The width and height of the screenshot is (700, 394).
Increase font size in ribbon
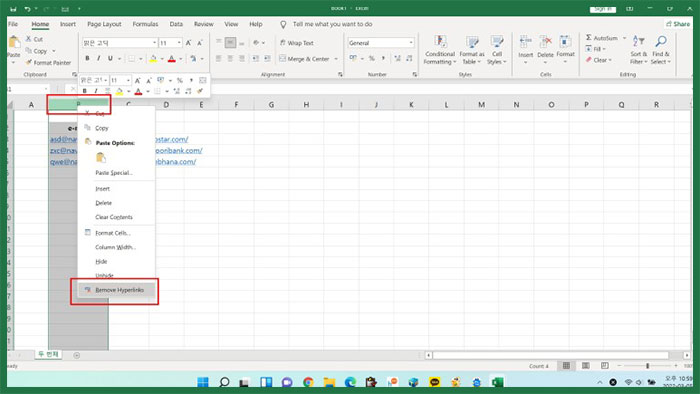tap(188, 43)
